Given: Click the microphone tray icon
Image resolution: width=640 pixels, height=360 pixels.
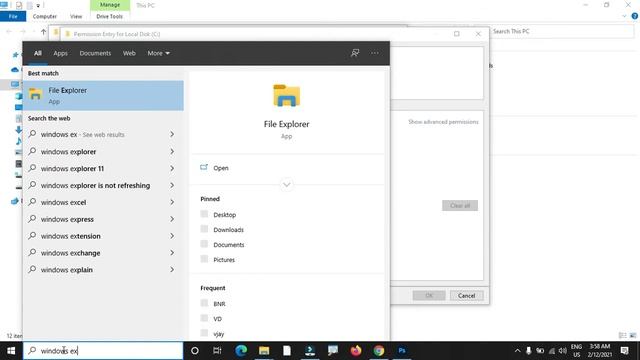Looking at the screenshot, I should pyautogui.click(x=529, y=351).
